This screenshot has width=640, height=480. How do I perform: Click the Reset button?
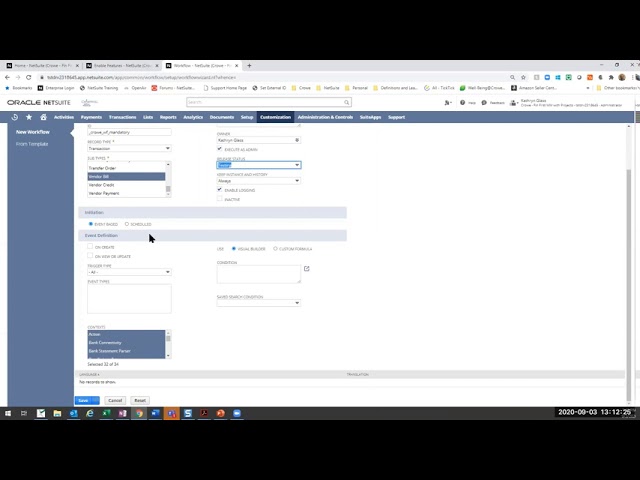click(x=140, y=400)
